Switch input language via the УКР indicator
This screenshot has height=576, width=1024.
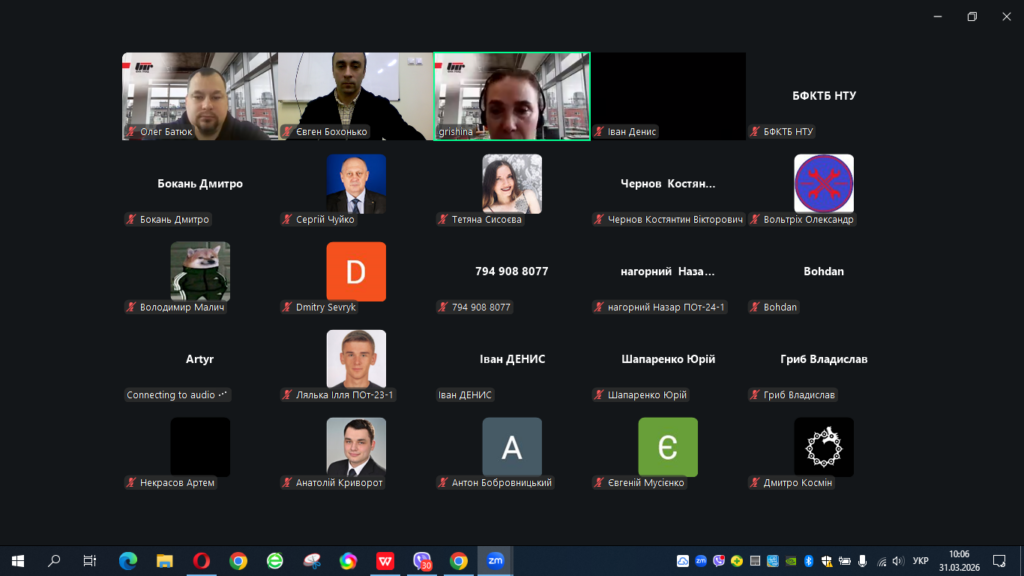(x=921, y=561)
